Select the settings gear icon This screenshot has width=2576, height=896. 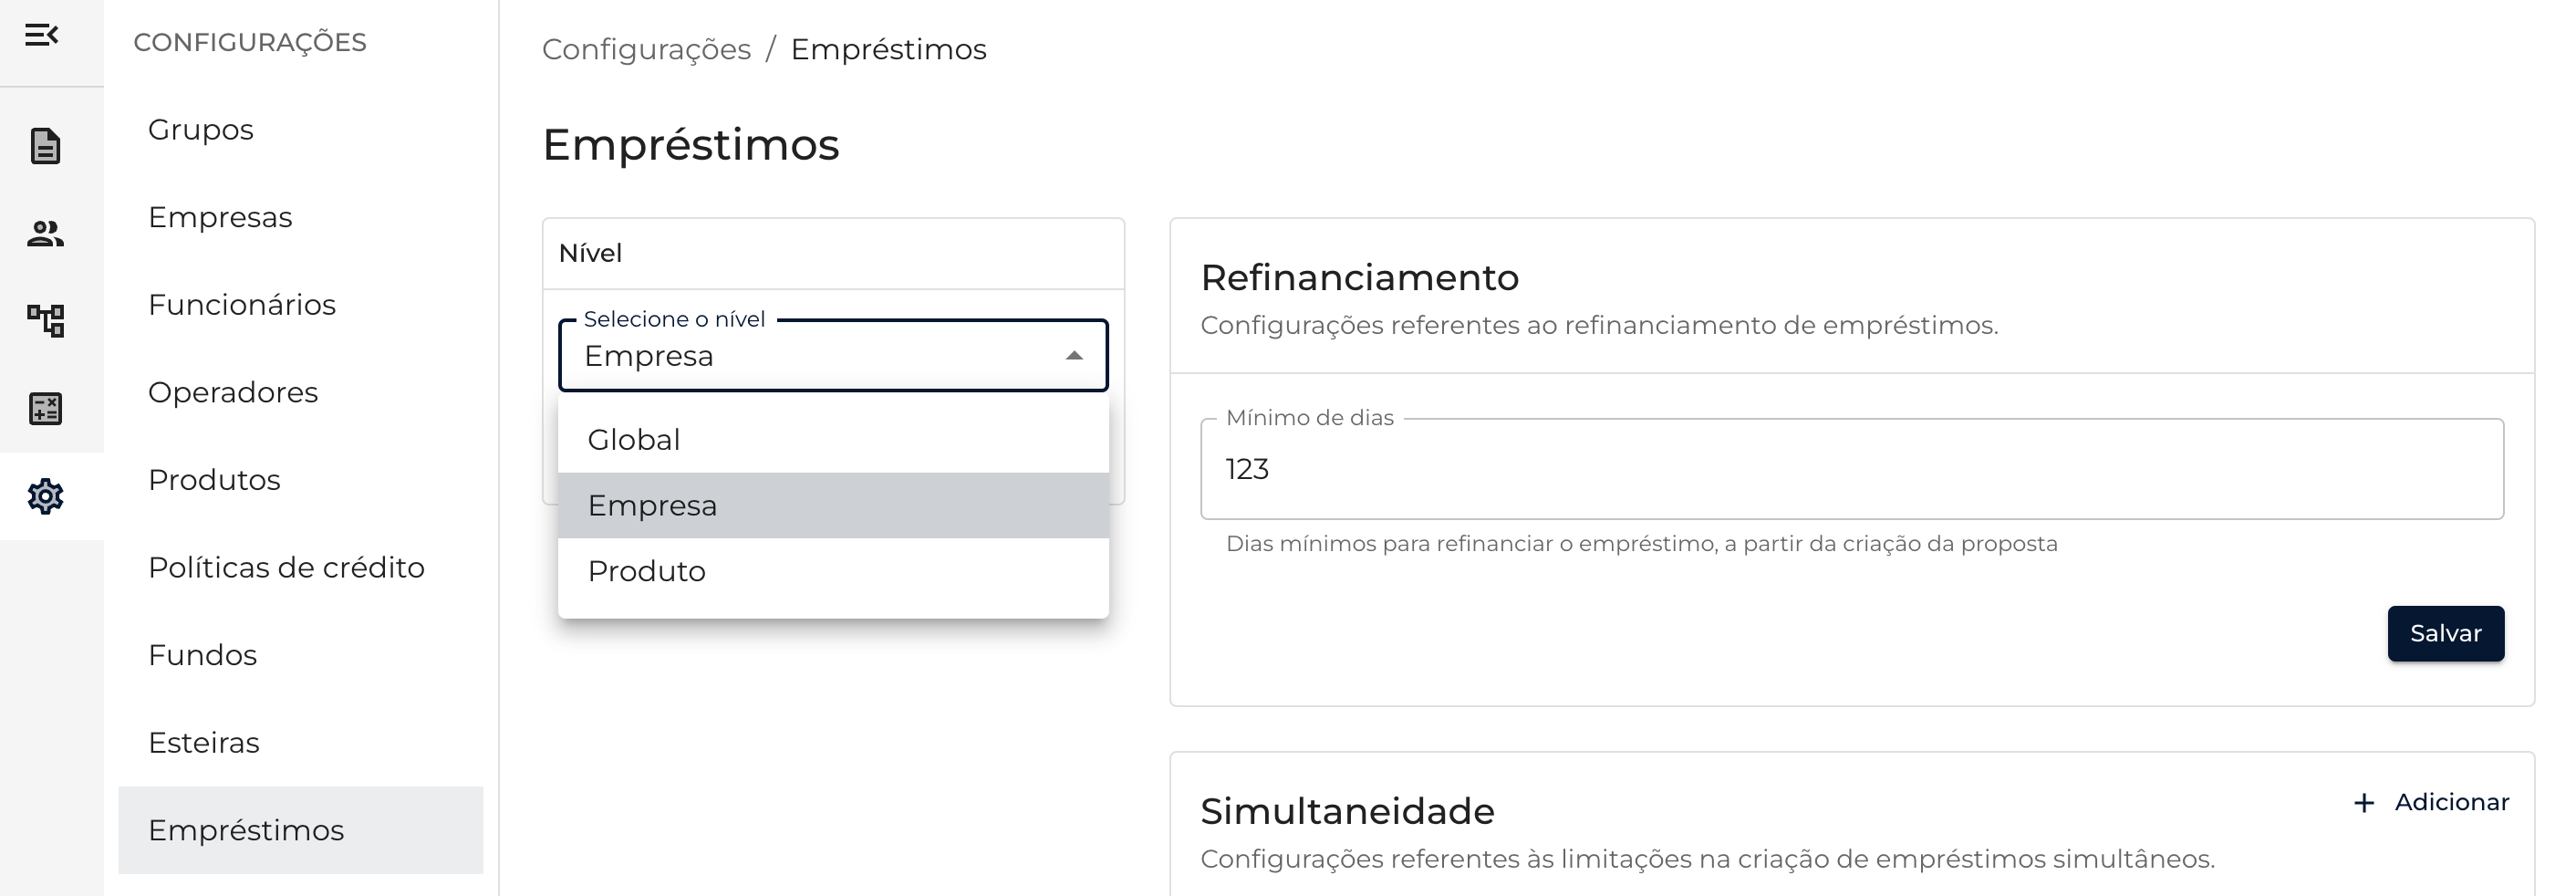(x=45, y=496)
